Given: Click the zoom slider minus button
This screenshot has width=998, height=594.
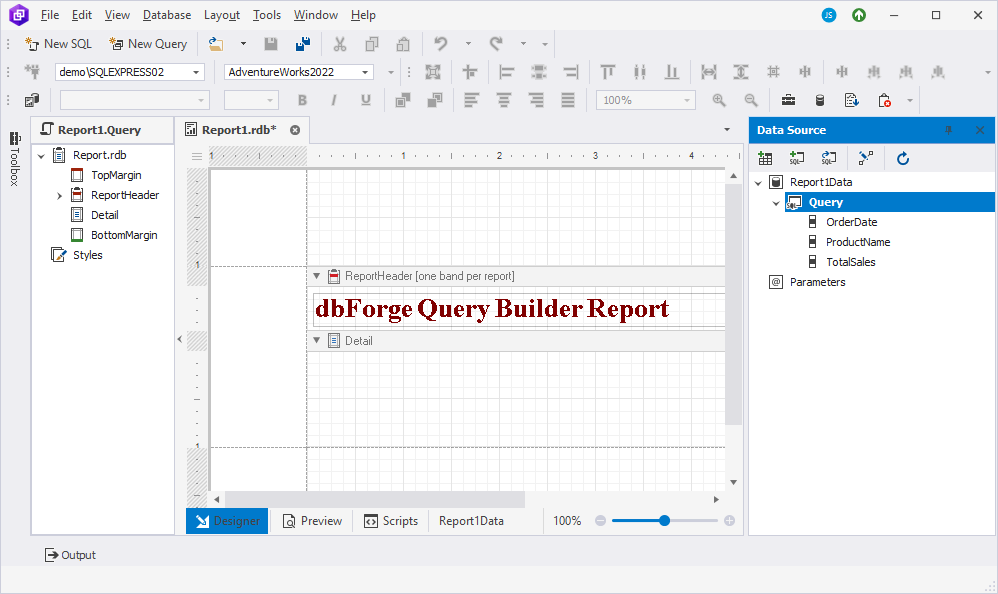Looking at the screenshot, I should [600, 521].
